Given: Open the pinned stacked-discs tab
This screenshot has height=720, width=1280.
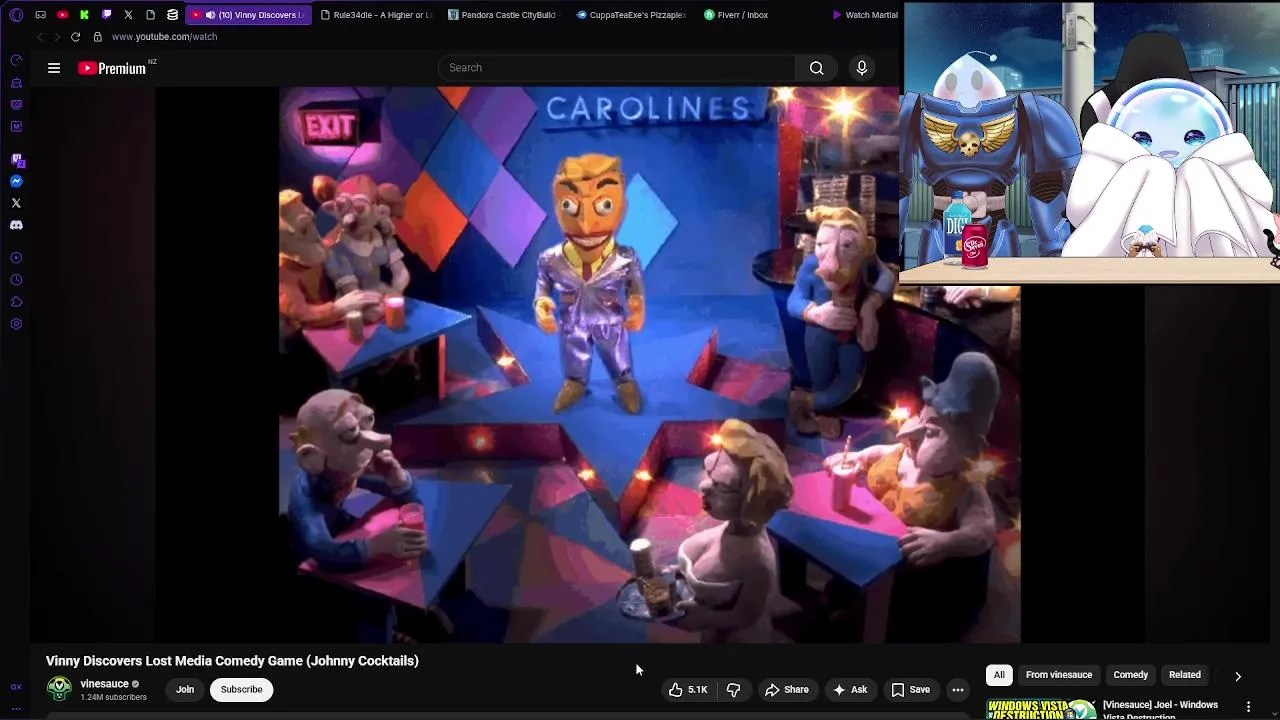Looking at the screenshot, I should point(173,15).
